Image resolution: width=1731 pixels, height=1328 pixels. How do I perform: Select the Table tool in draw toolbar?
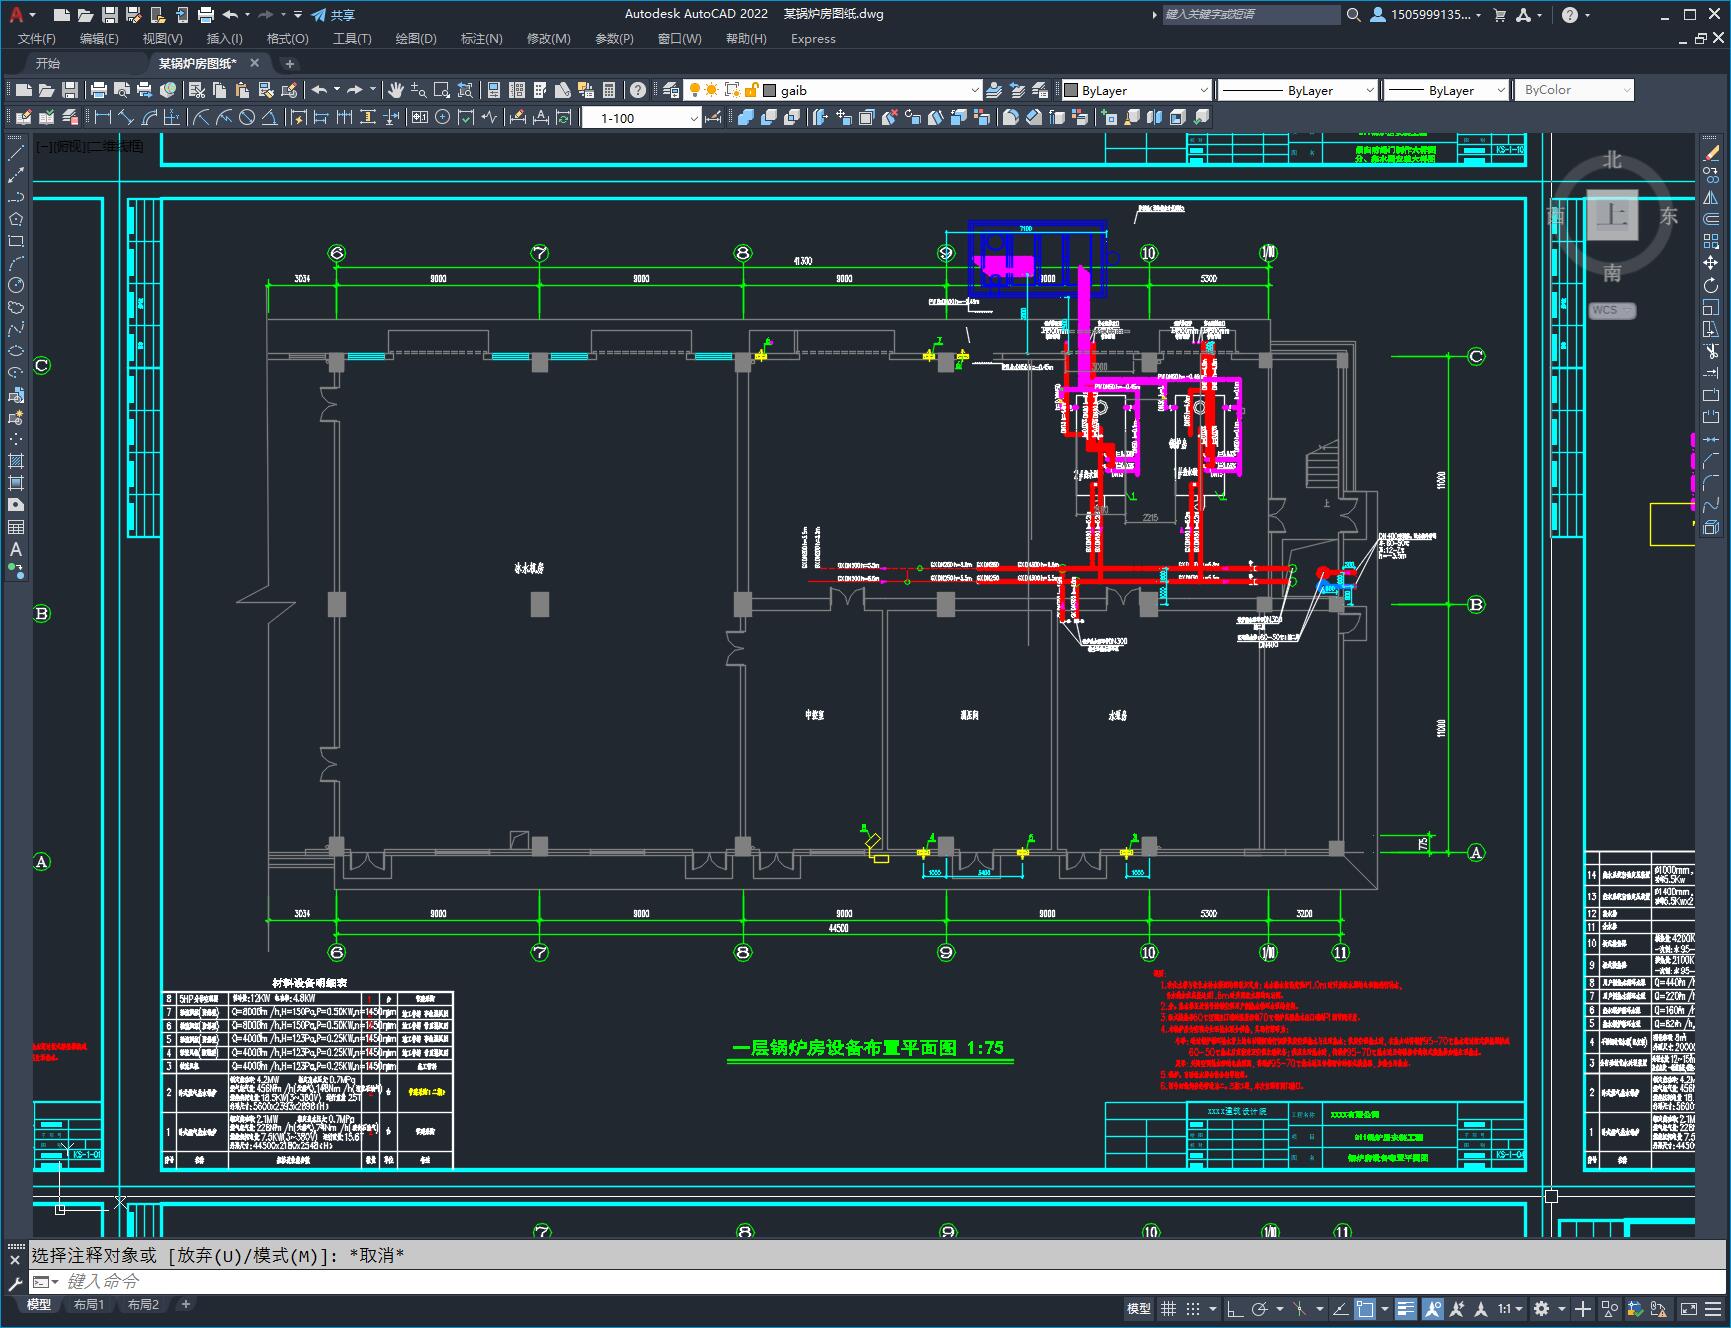pos(16,527)
